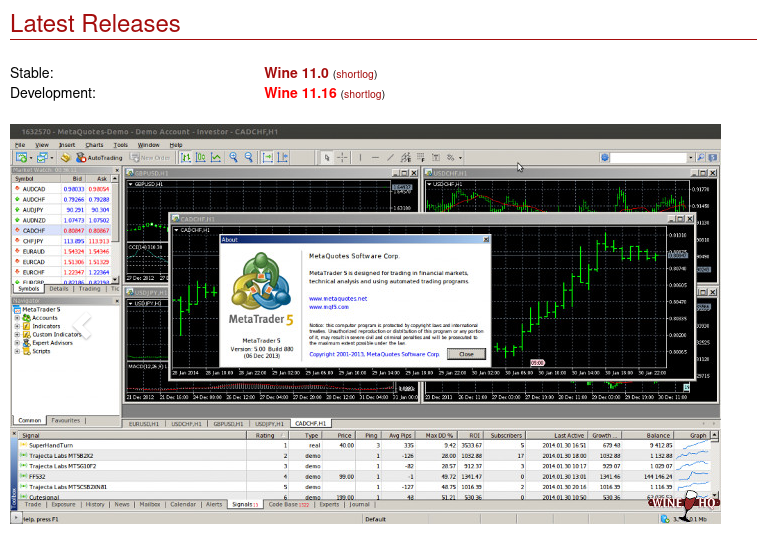
Task: Expand the Scripts node in Navigator
Action: (17, 351)
